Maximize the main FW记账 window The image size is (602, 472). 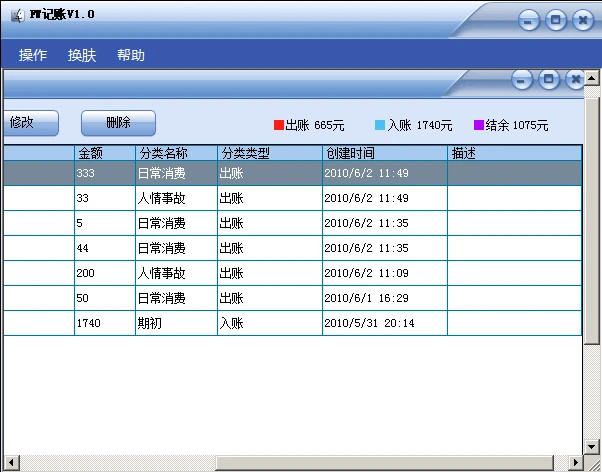coord(556,20)
